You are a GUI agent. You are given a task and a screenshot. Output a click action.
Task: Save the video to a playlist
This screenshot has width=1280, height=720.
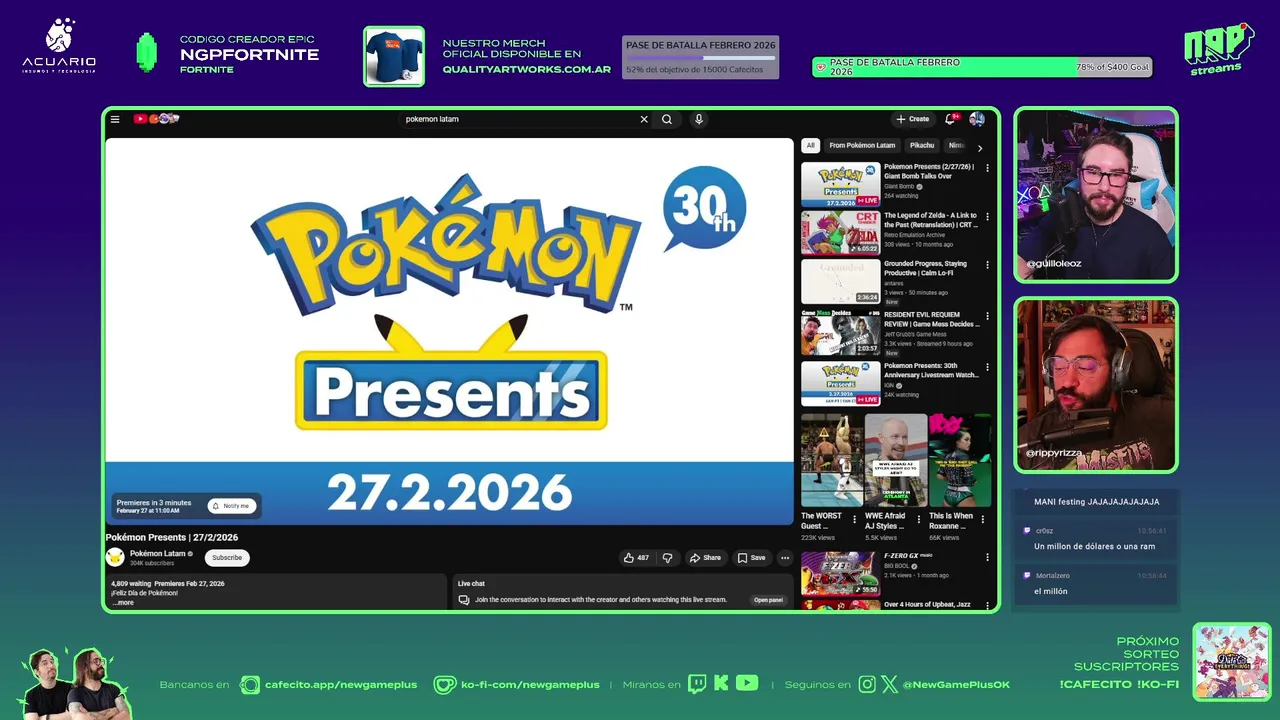tap(751, 558)
